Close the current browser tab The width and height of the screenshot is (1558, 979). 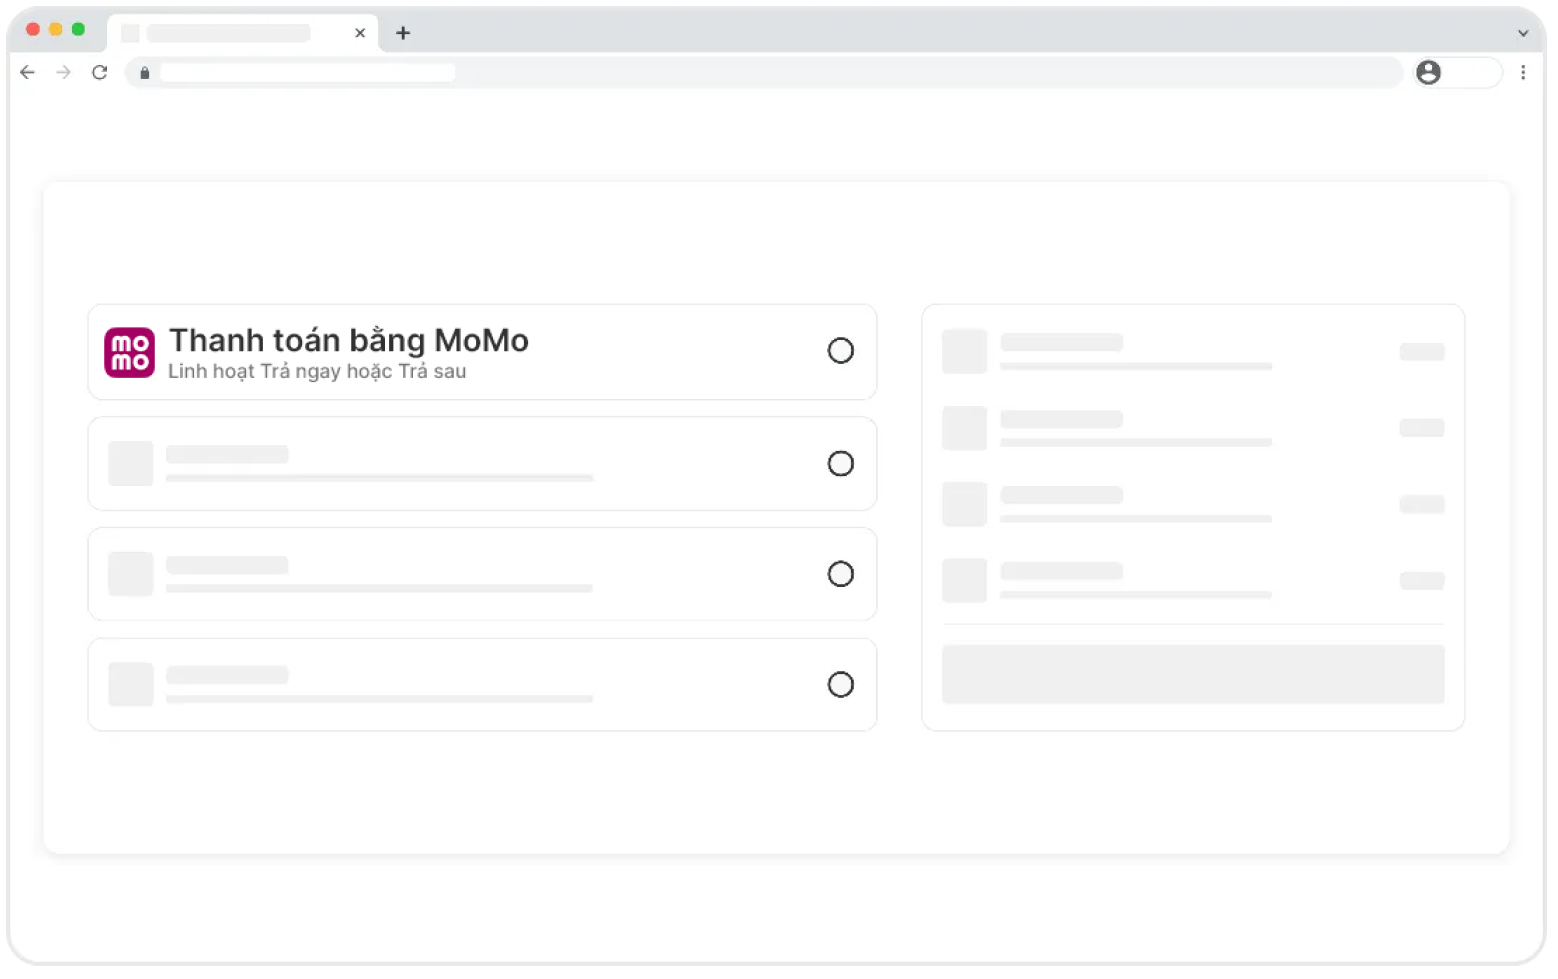pyautogui.click(x=360, y=33)
